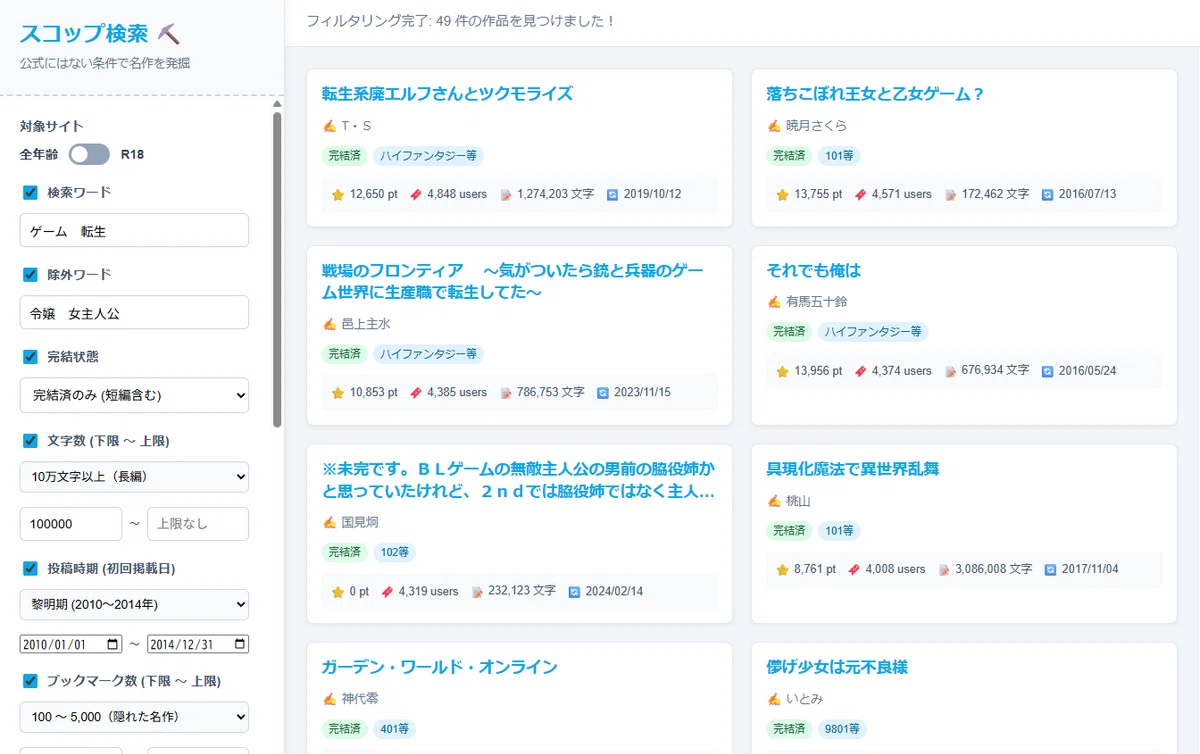Open novel 落ちこぼれ王女と乙女ゲーム？

point(876,94)
